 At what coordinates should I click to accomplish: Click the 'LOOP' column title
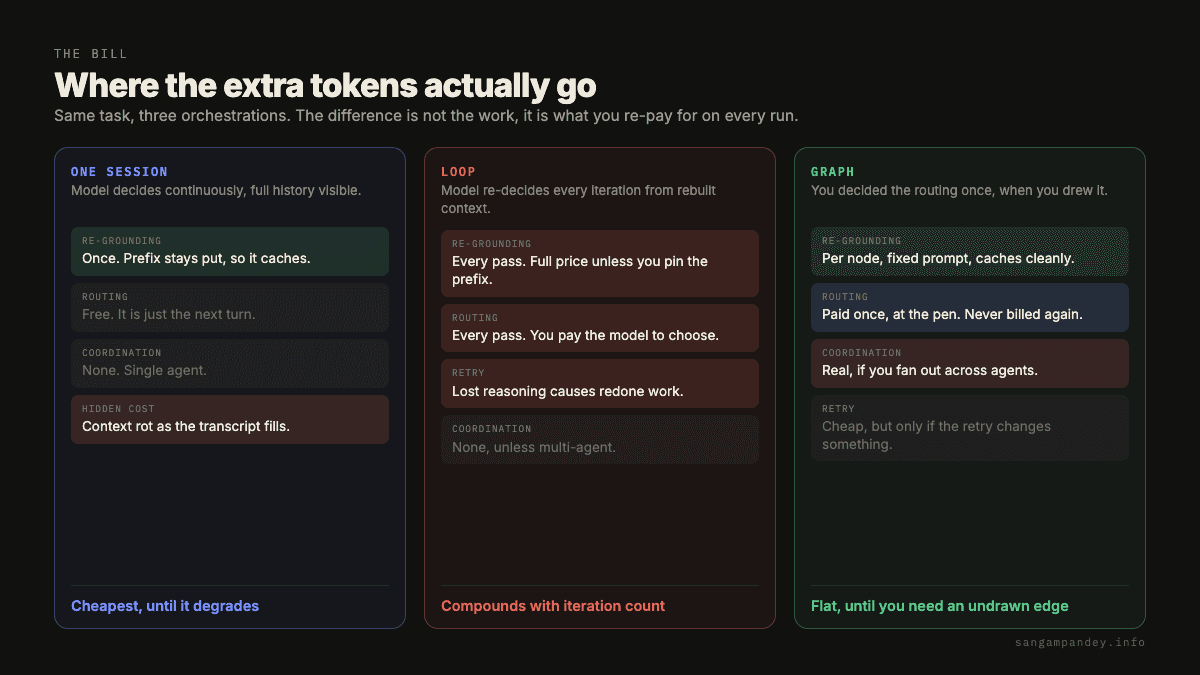click(458, 172)
